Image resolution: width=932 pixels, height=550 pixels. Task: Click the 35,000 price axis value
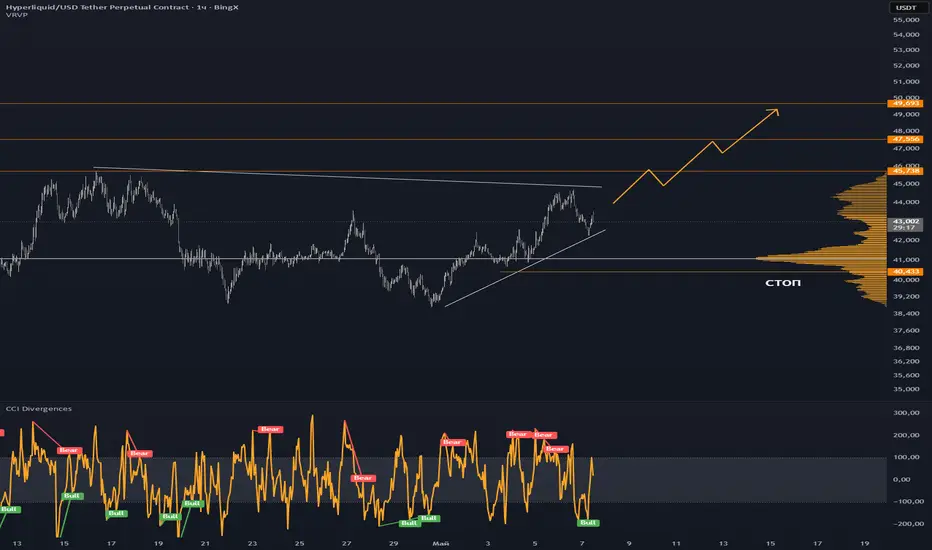tap(906, 389)
